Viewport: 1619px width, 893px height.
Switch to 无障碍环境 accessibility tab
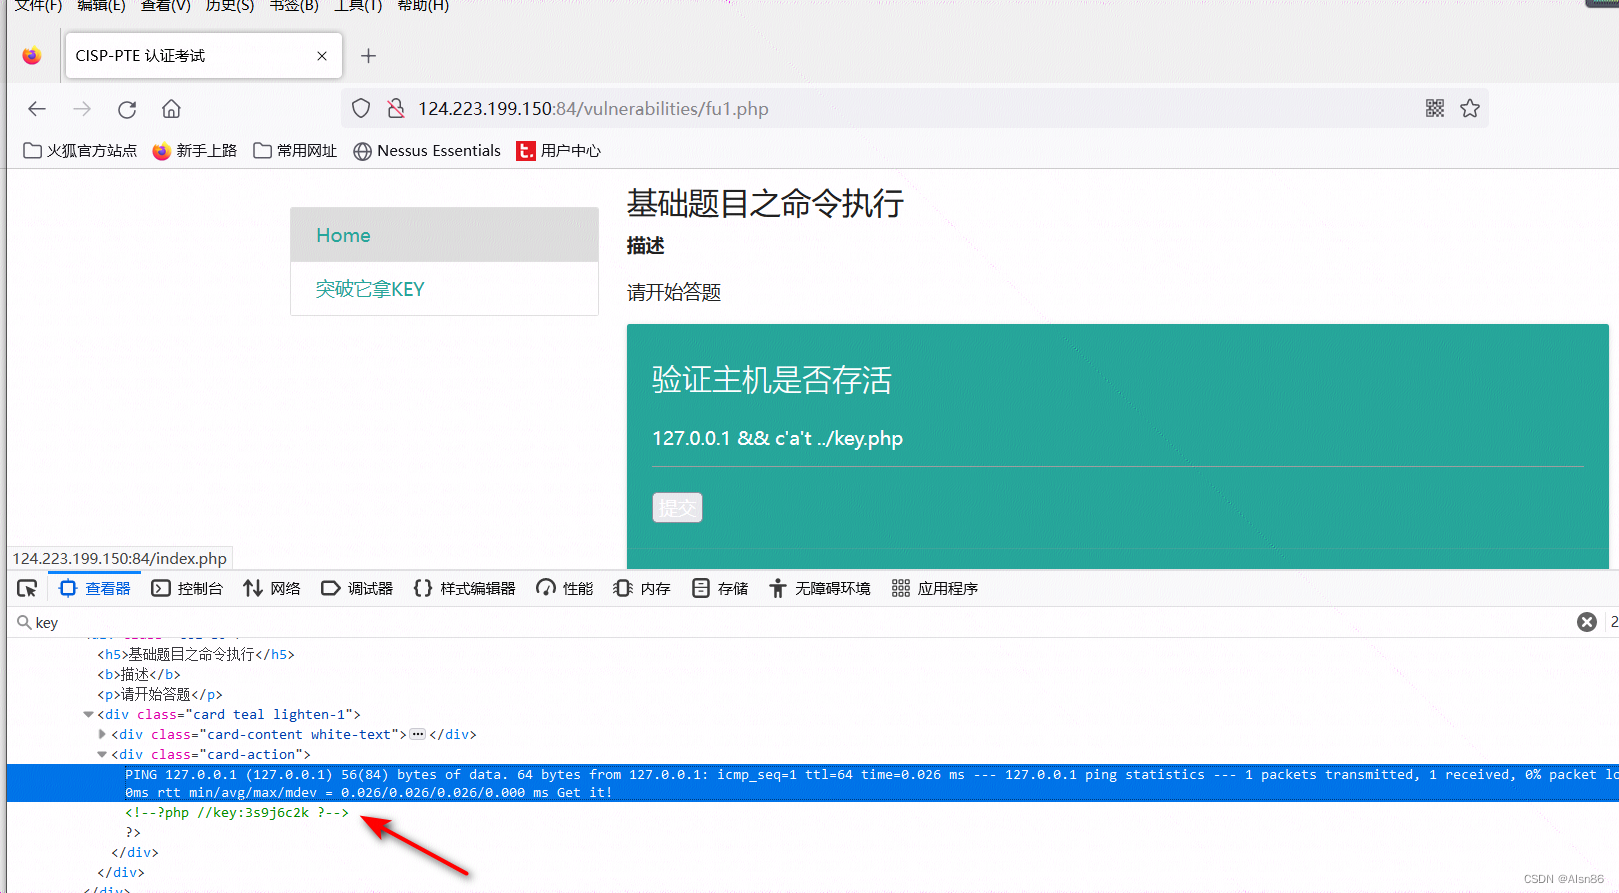819,588
